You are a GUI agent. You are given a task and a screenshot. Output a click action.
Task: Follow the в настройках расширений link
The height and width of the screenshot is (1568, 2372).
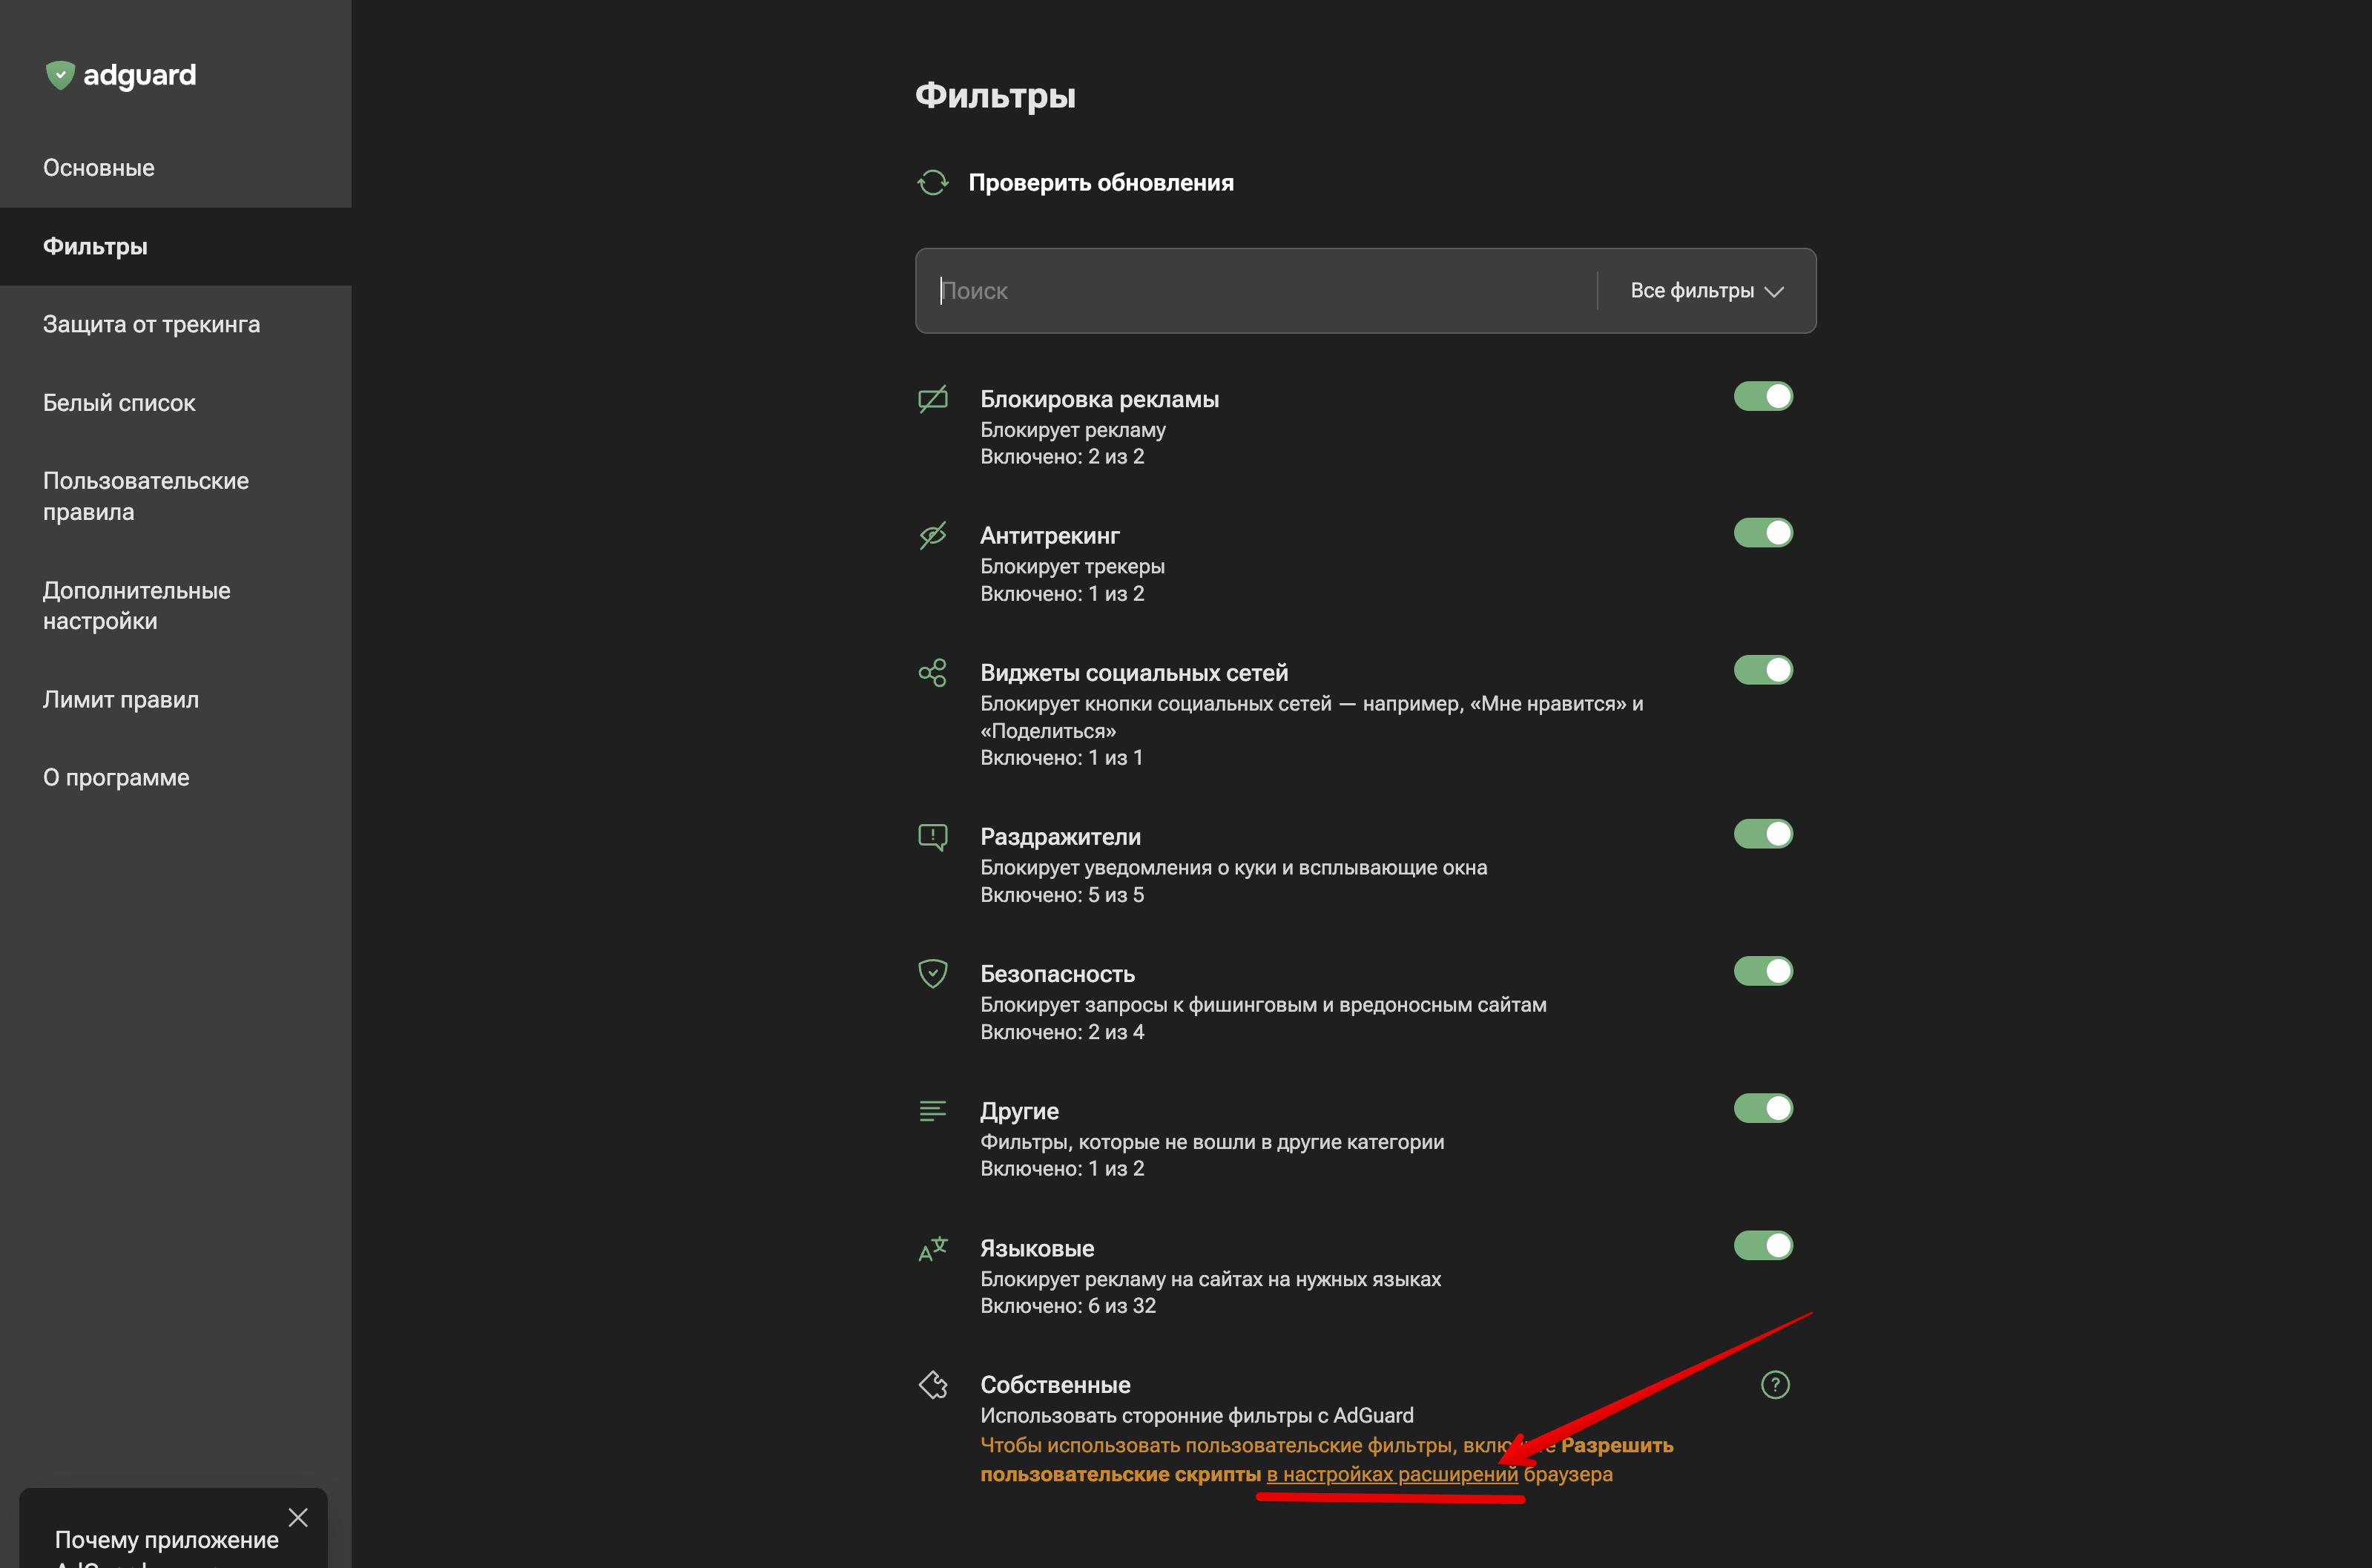tap(1391, 1474)
